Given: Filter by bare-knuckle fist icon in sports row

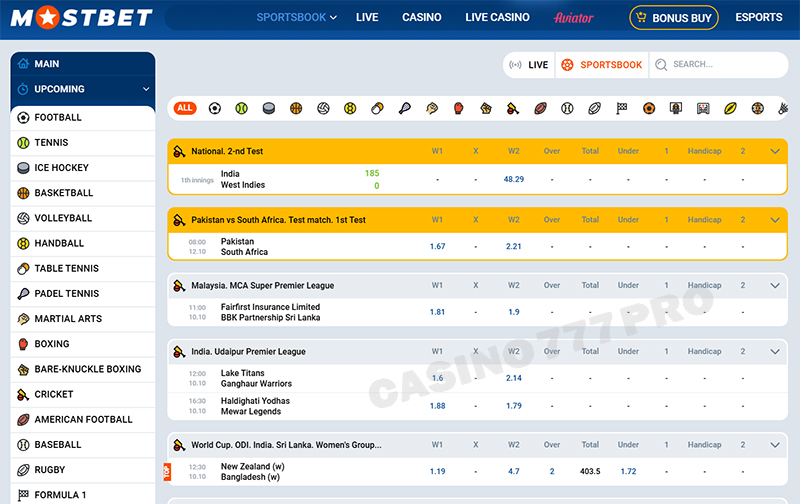Looking at the screenshot, I should [486, 108].
